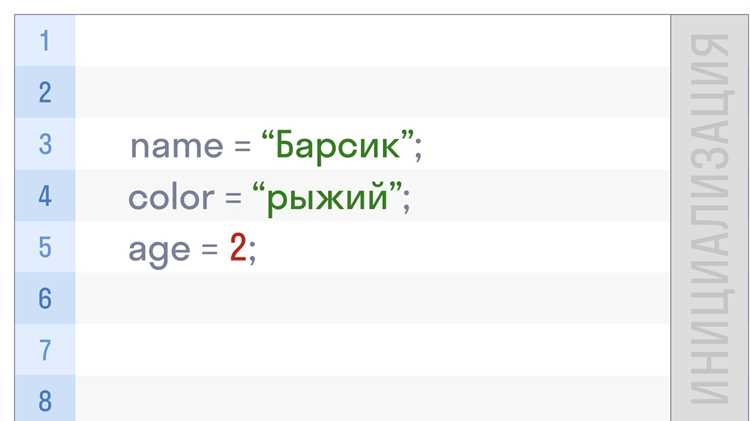Click the name variable on line 3
This screenshot has width=750, height=421.
(177, 146)
